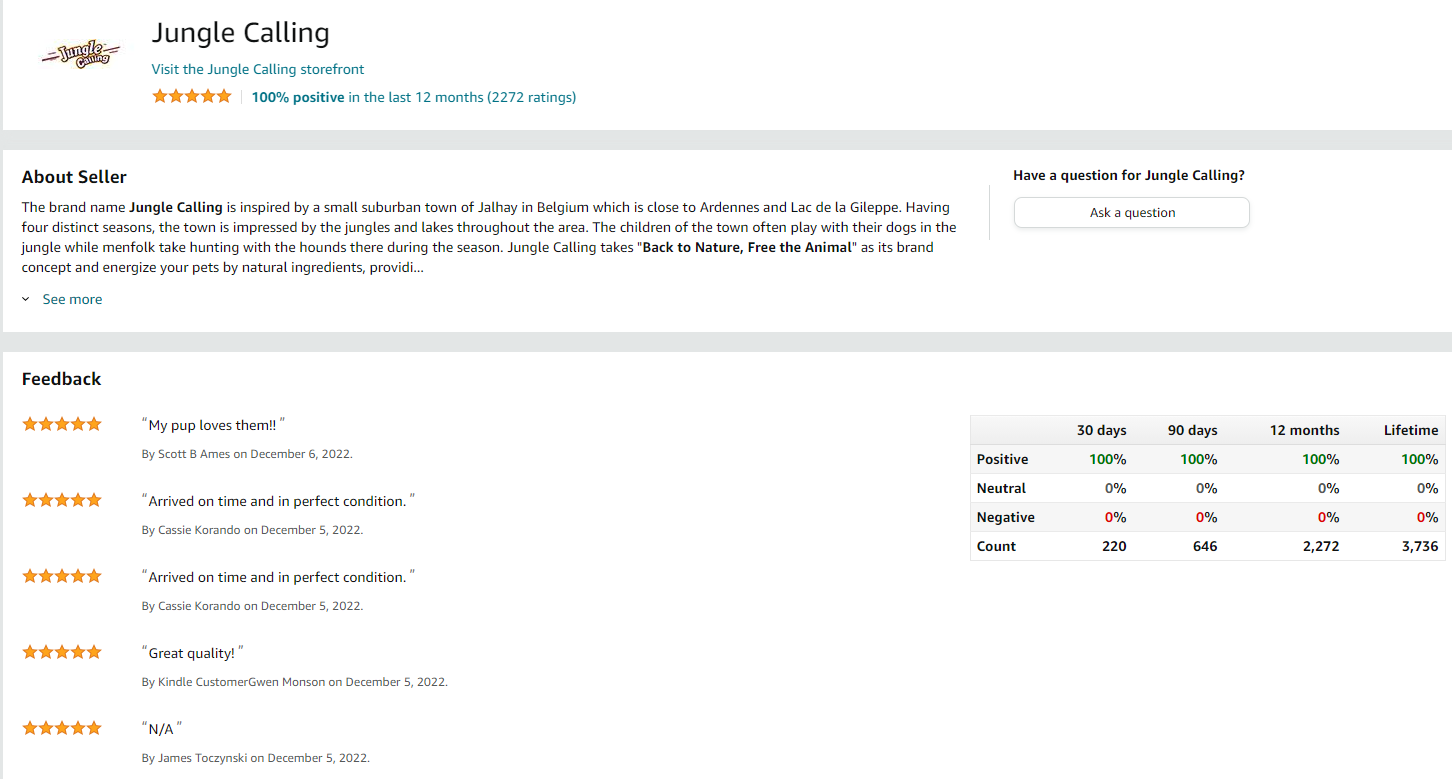Click the '90 days' column header
The image size is (1452, 779).
[x=1192, y=430]
